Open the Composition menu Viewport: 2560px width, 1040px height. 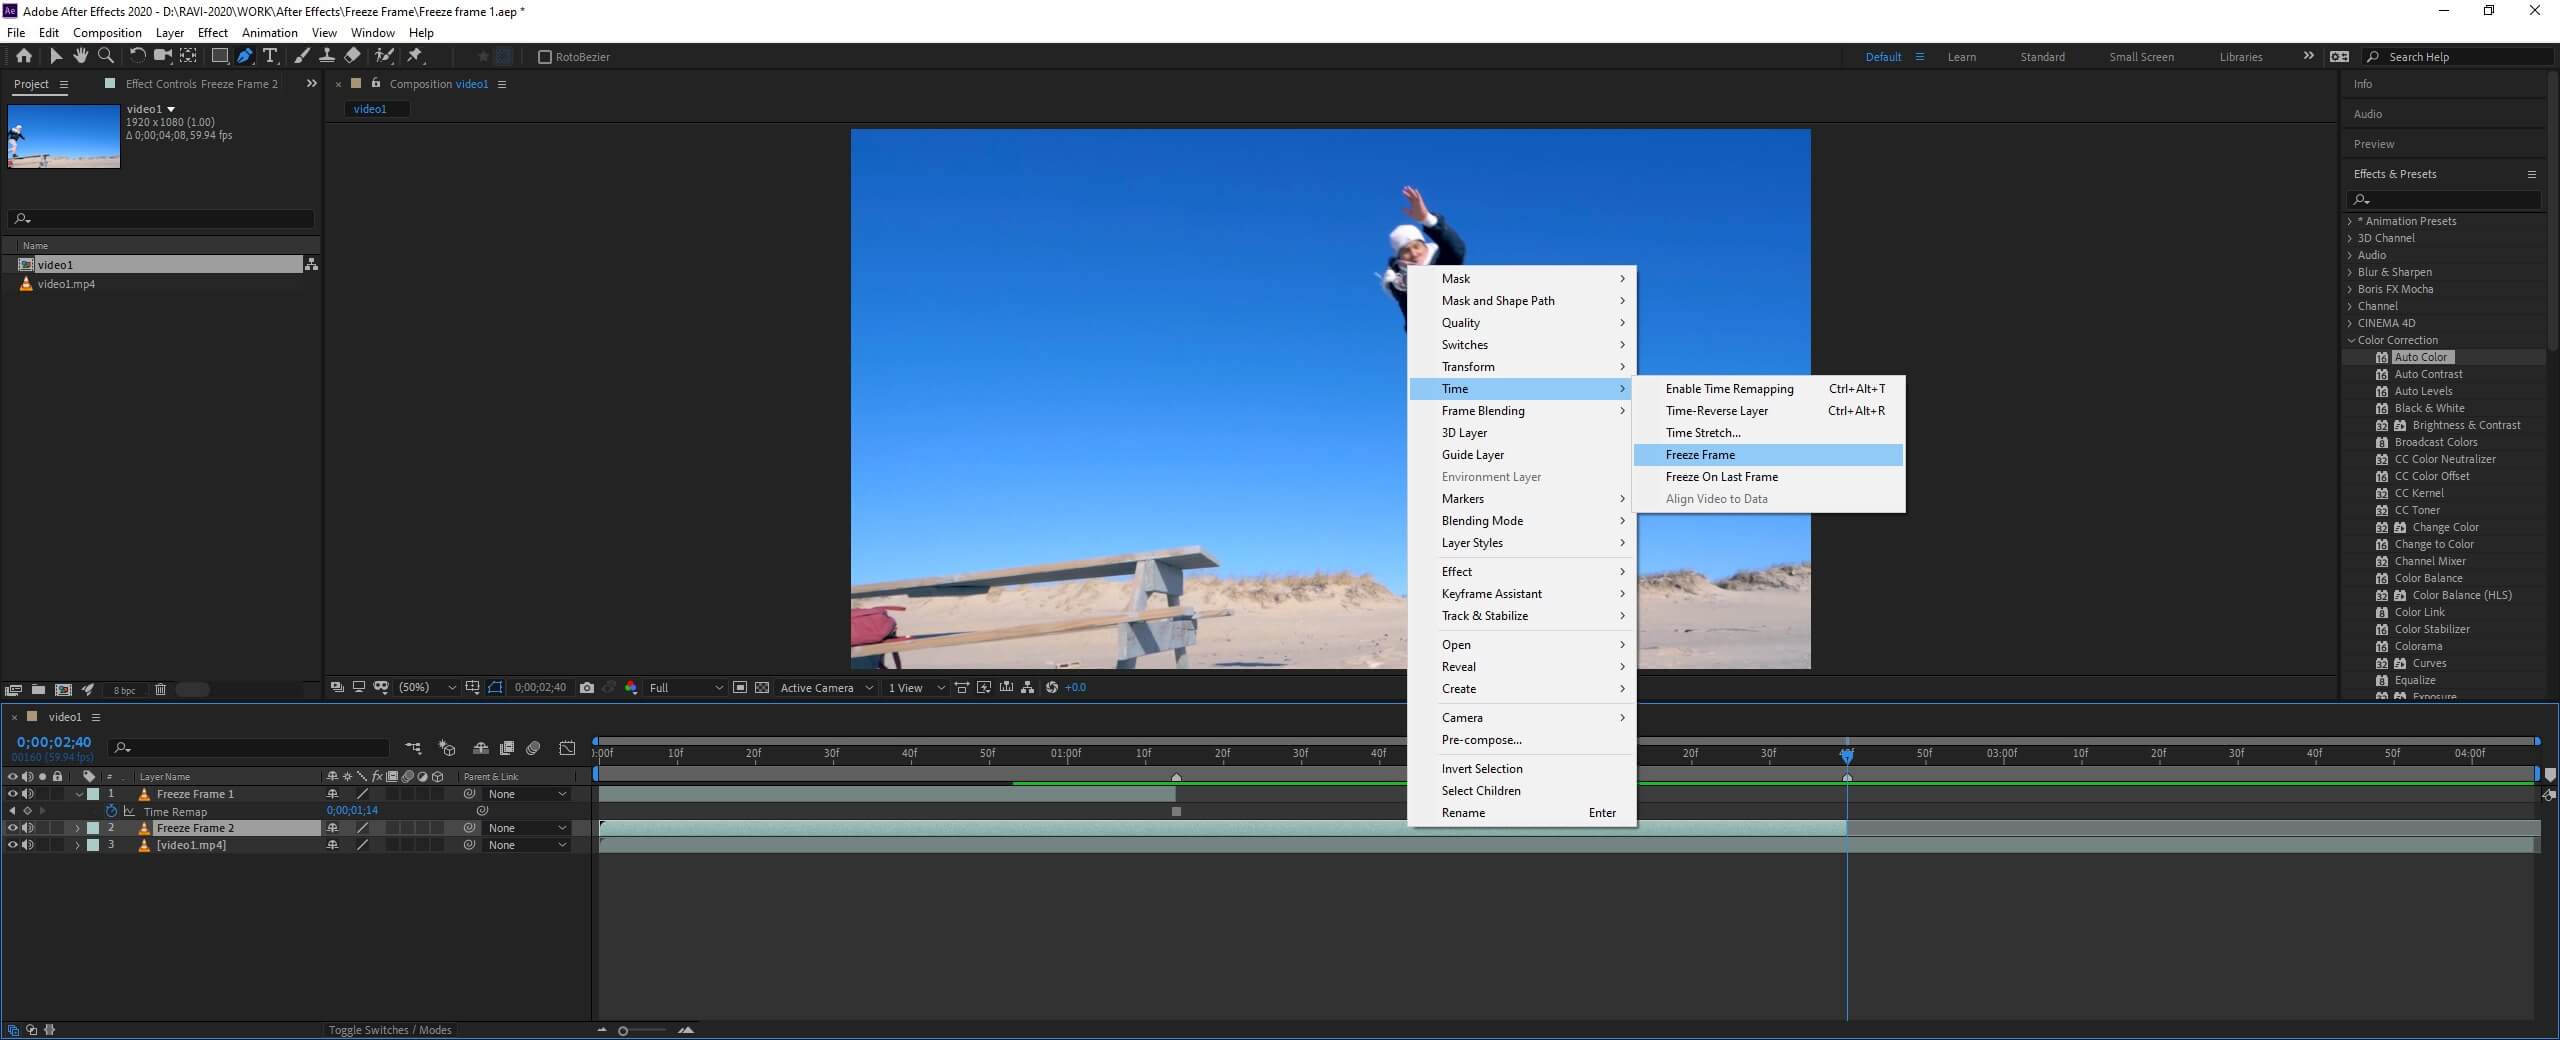(x=107, y=32)
